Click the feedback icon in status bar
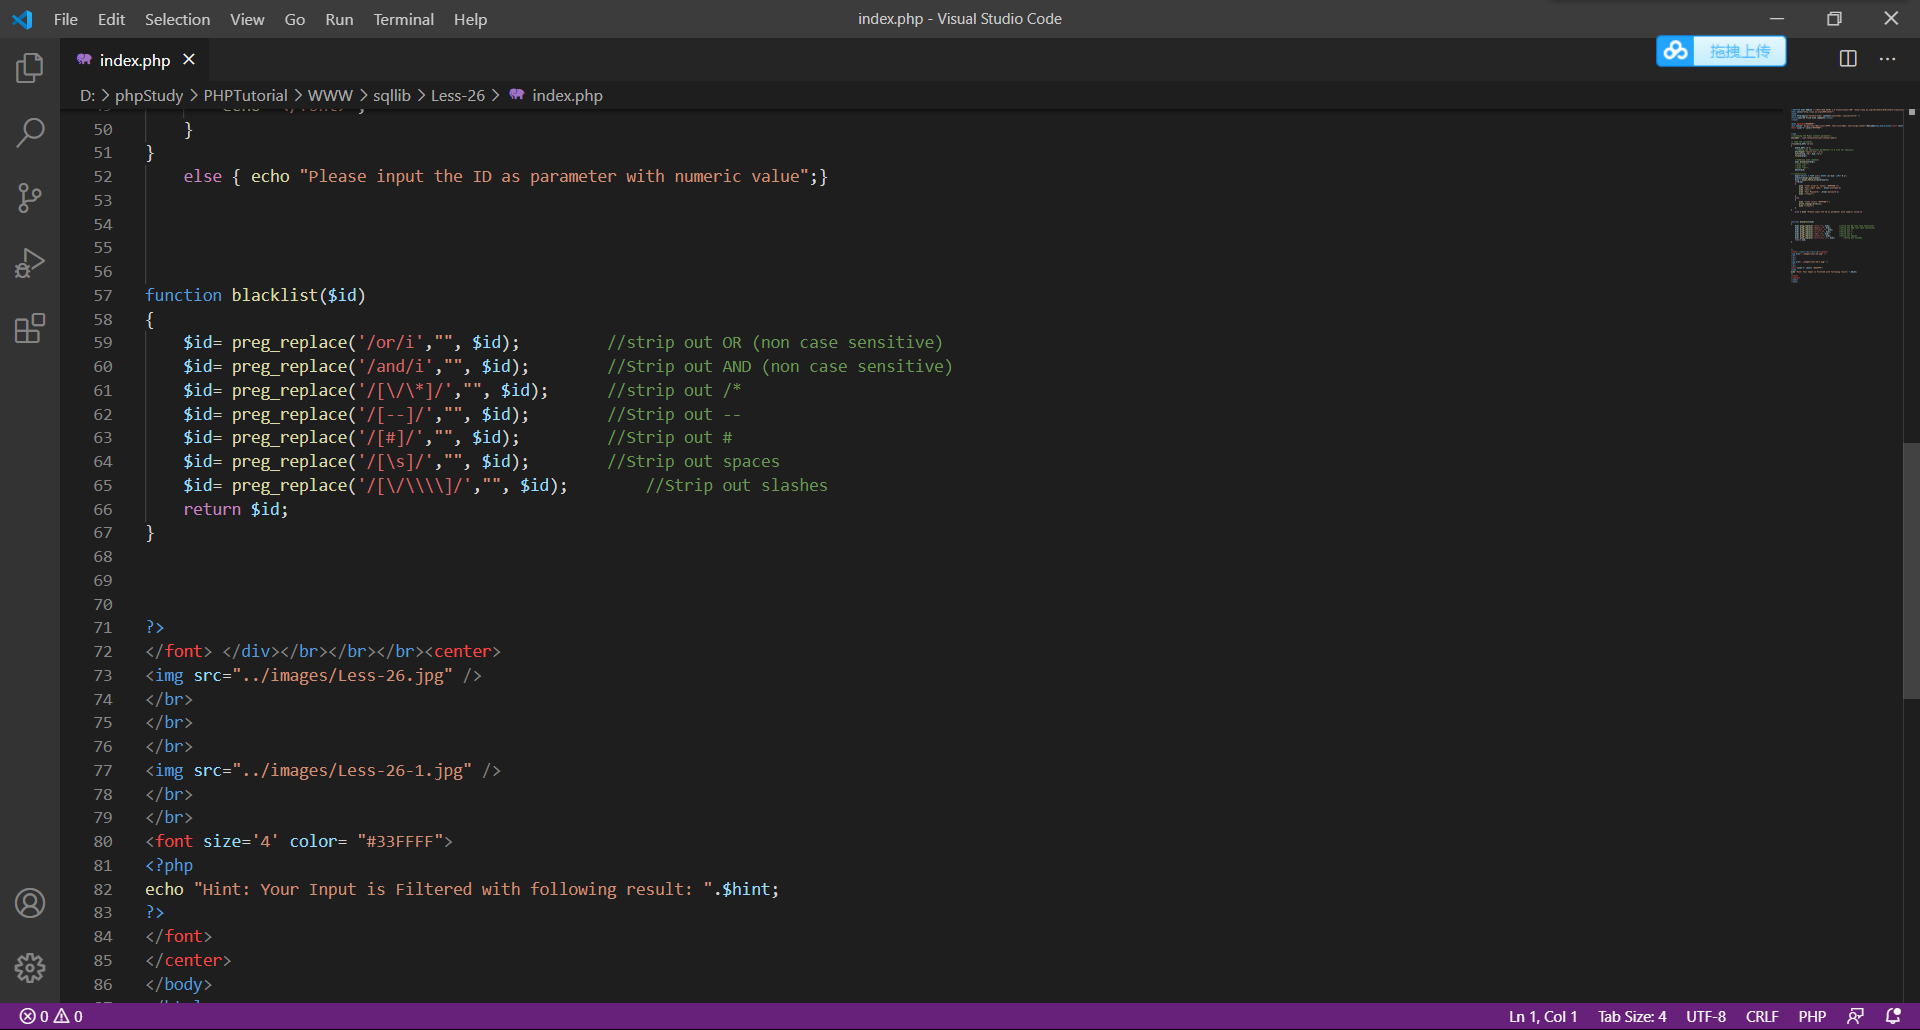The width and height of the screenshot is (1920, 1030). [1855, 1016]
